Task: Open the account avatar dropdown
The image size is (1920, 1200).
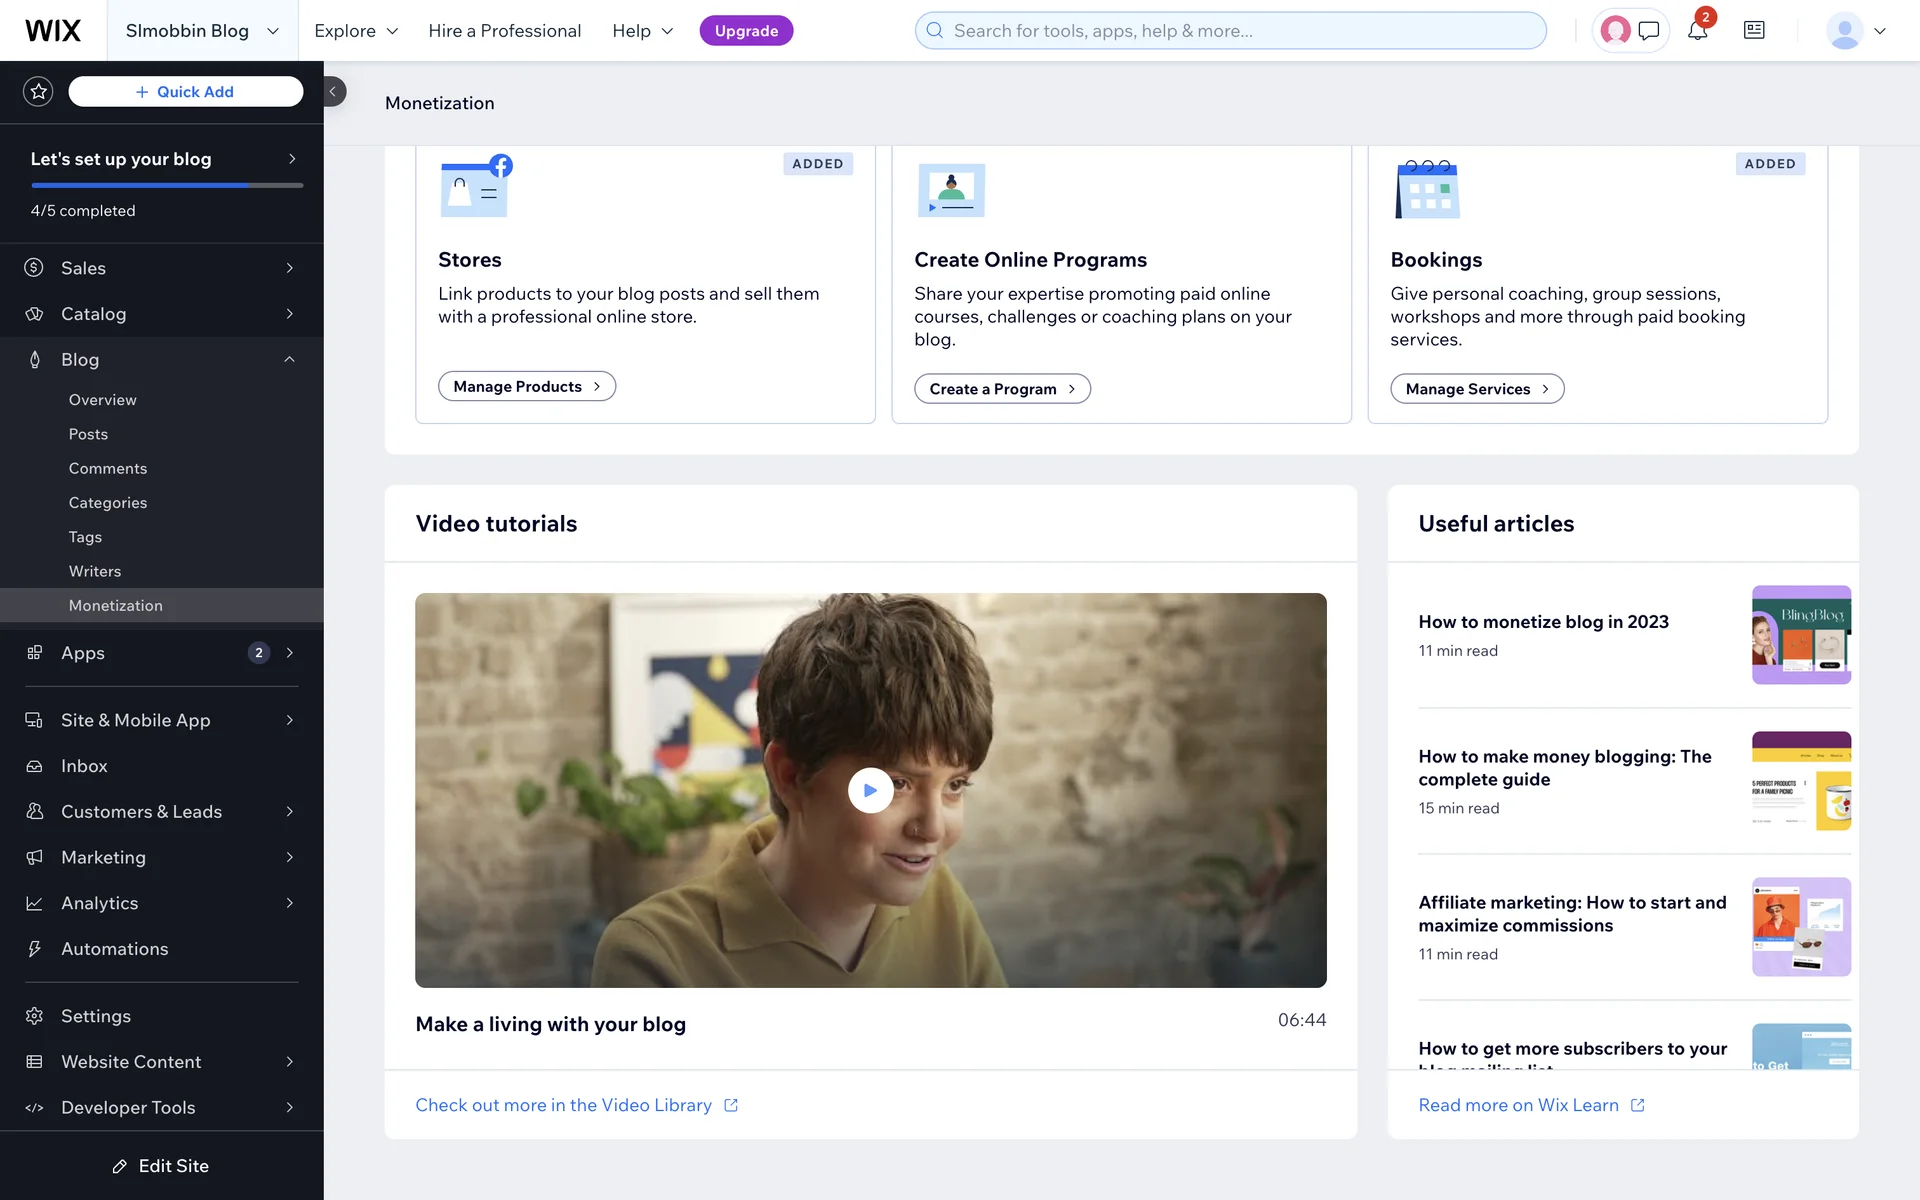Action: (1856, 31)
